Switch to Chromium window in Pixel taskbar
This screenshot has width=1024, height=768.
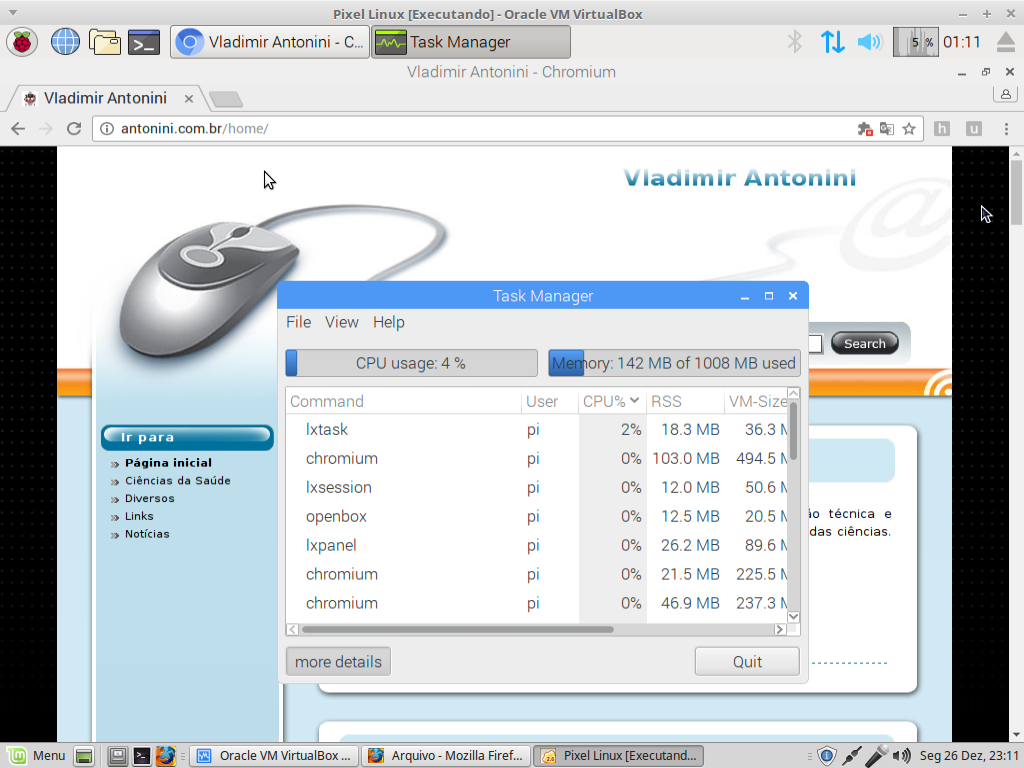click(270, 42)
